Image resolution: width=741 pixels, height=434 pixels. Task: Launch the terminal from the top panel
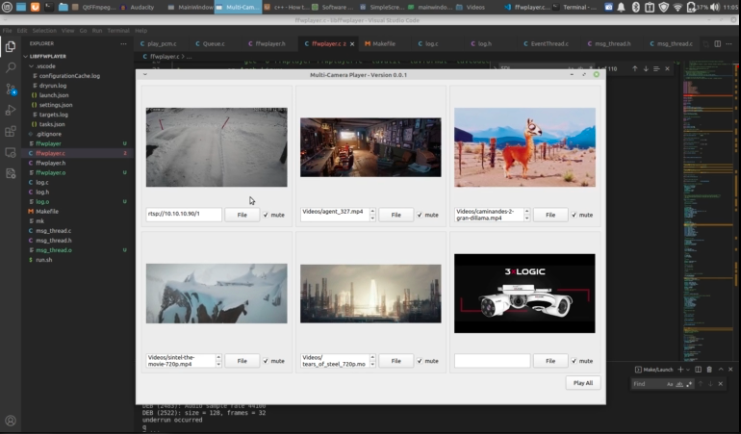pos(49,7)
